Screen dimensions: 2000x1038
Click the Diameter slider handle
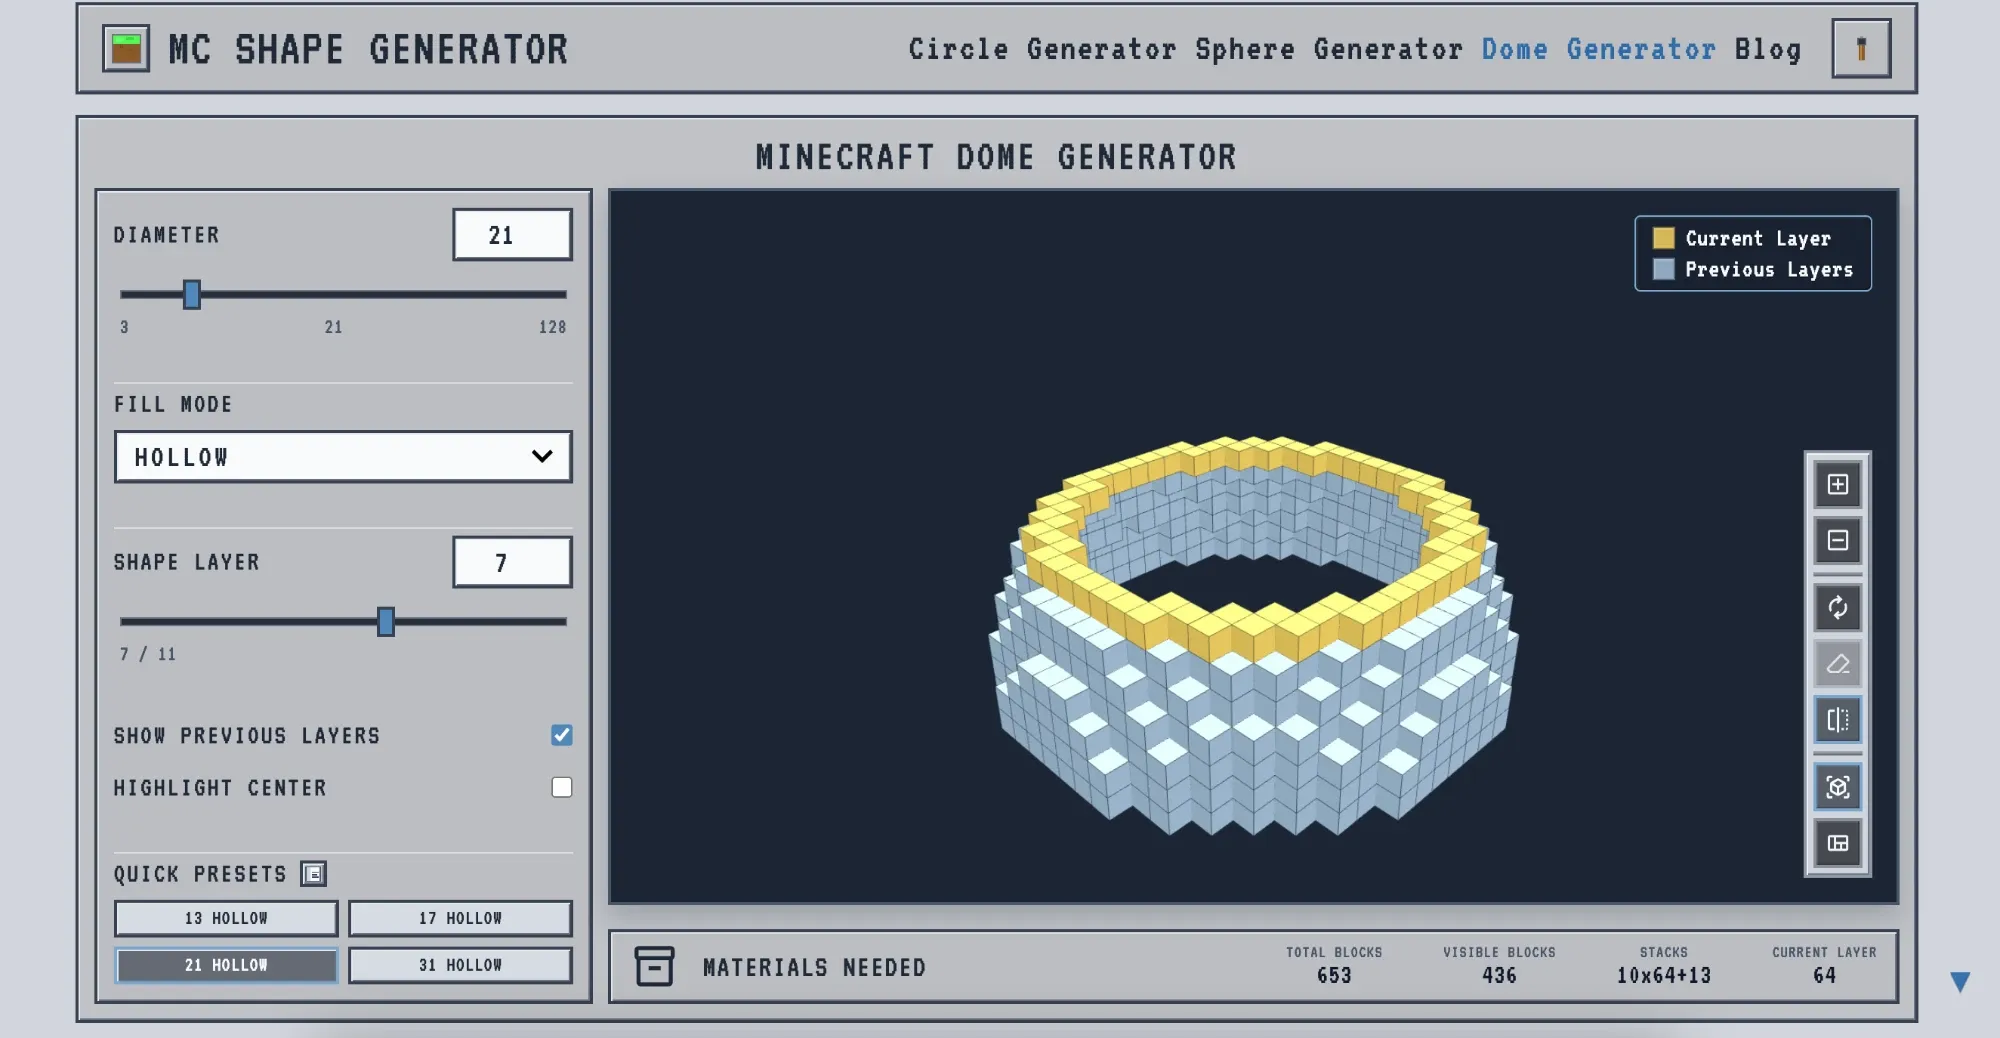click(x=192, y=294)
